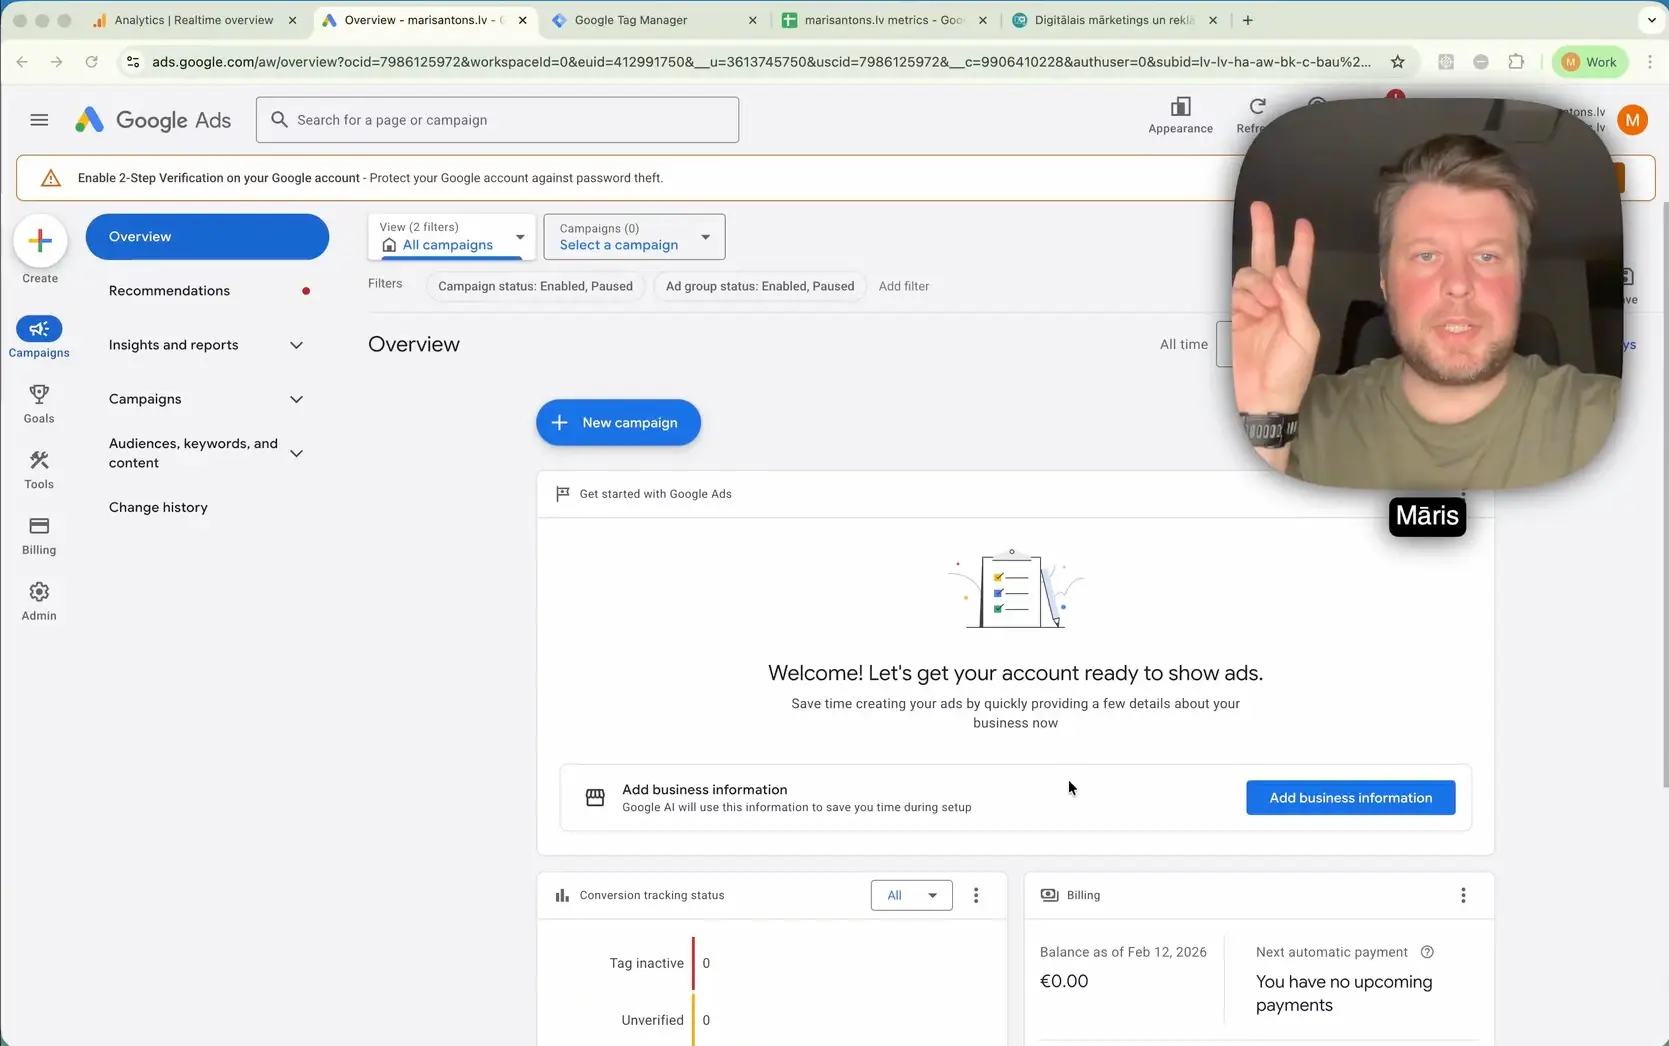Close the Google Tag Manager tab
Screen dimensions: 1669x1046
[x=752, y=20]
